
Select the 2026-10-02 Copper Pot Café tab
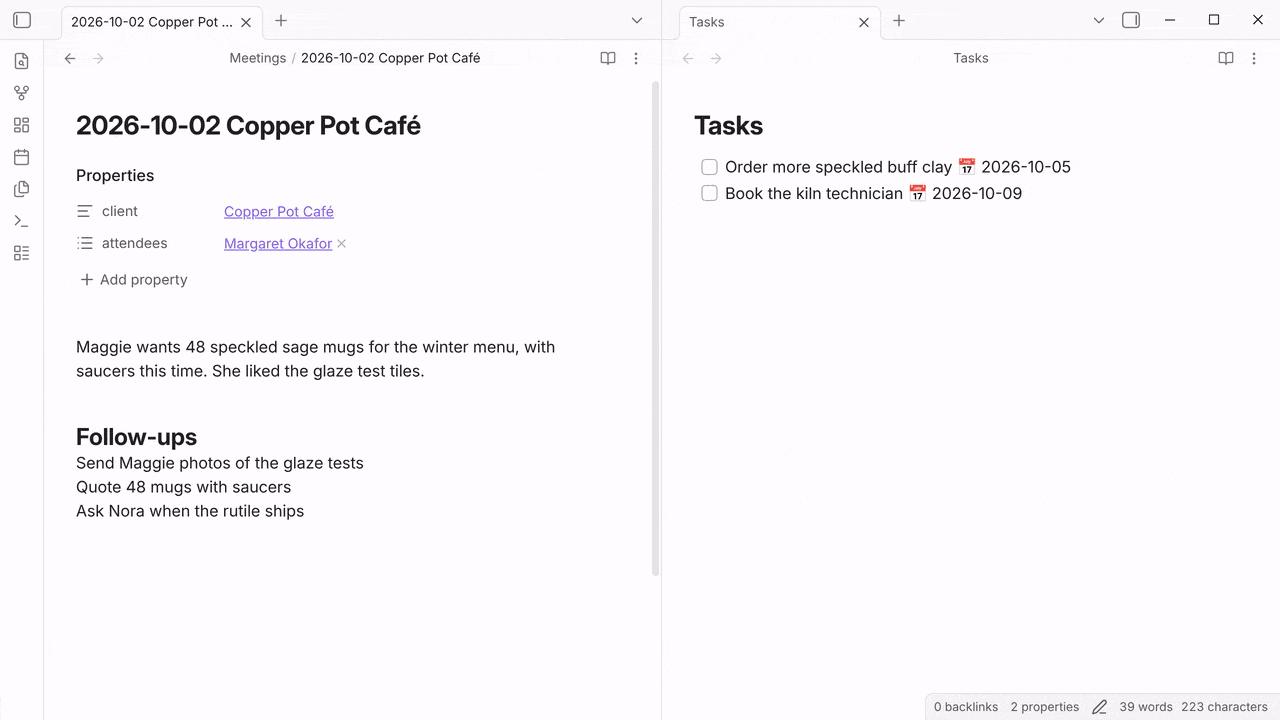click(161, 22)
